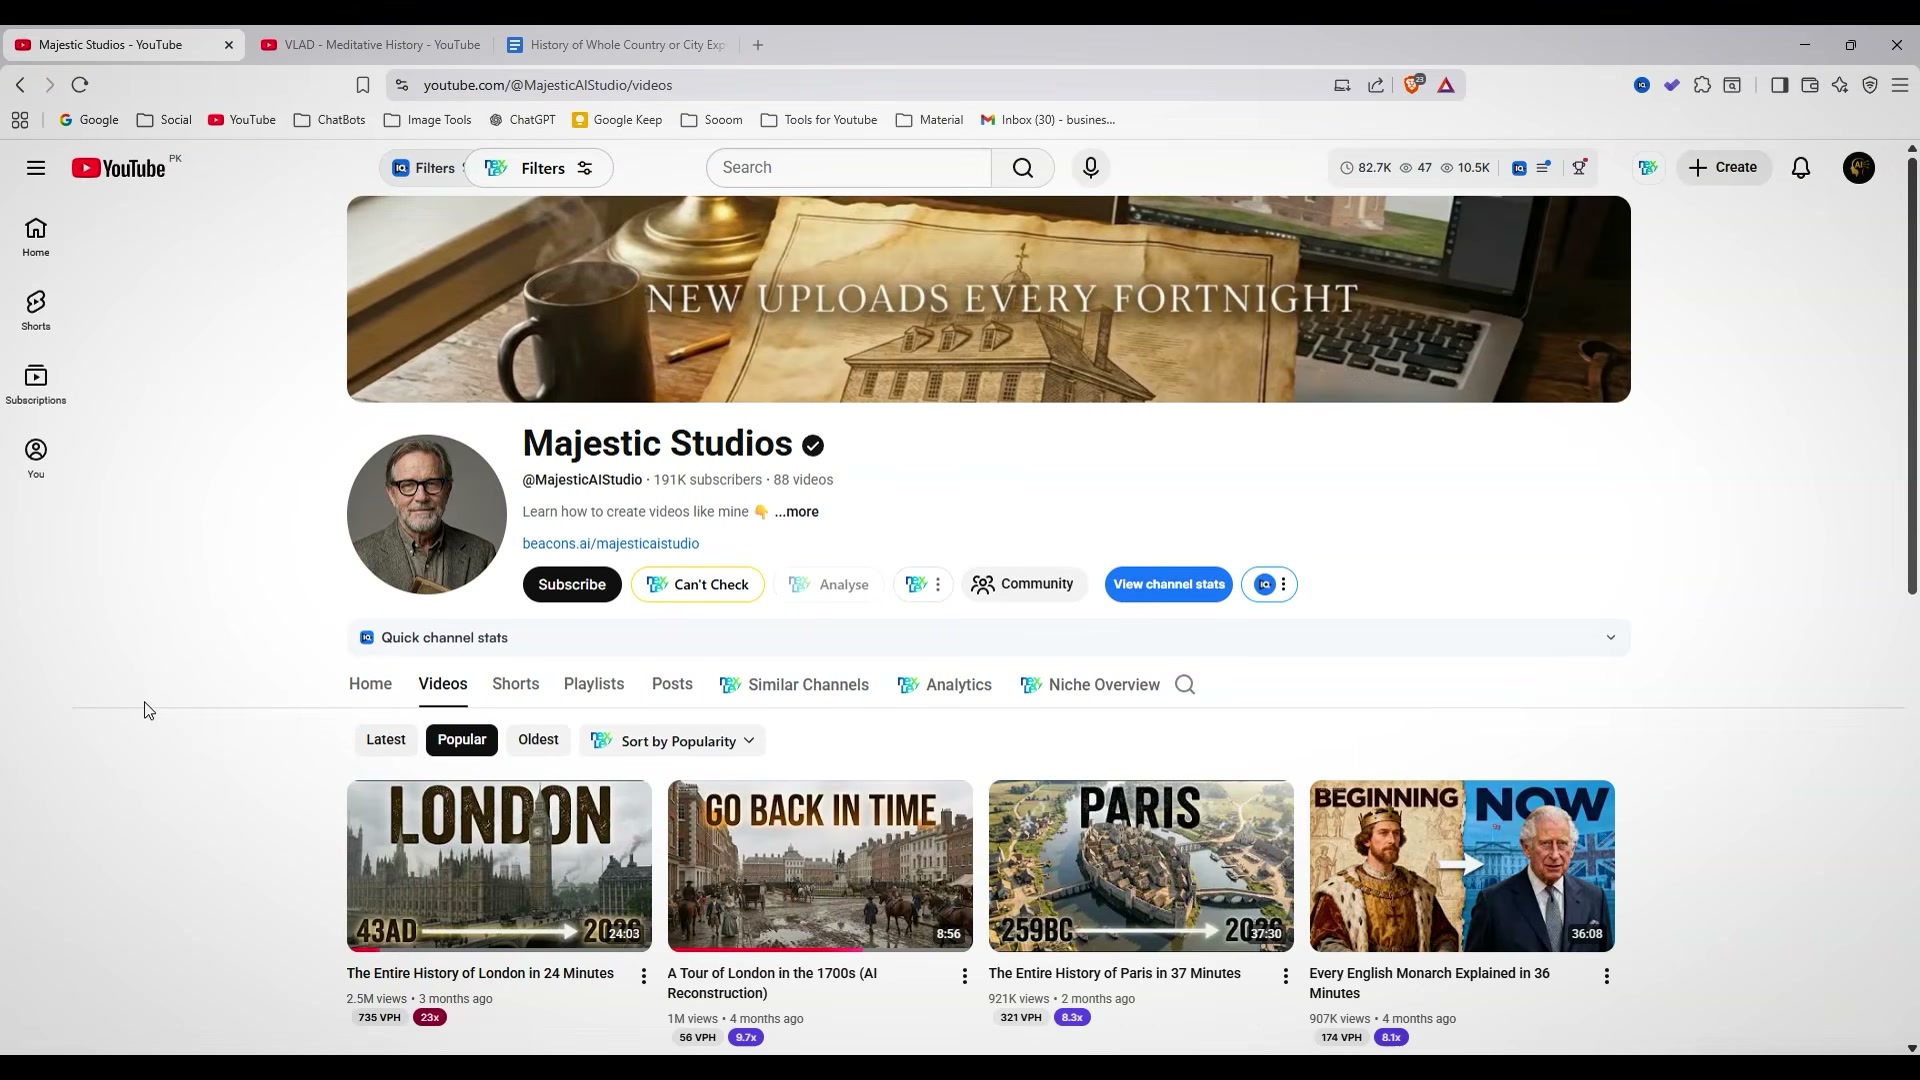The image size is (1920, 1080).
Task: Open the channel Analytics tab
Action: pyautogui.click(x=945, y=685)
